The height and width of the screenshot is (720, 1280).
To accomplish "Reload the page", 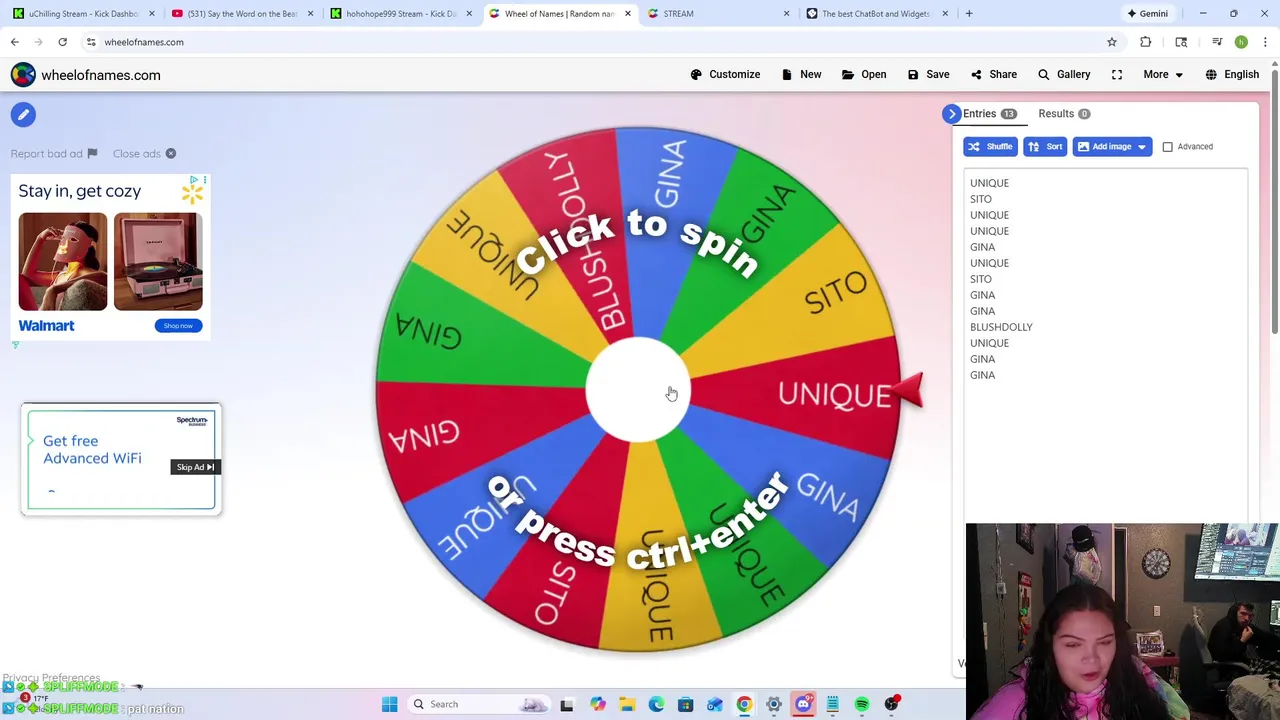I will [62, 42].
